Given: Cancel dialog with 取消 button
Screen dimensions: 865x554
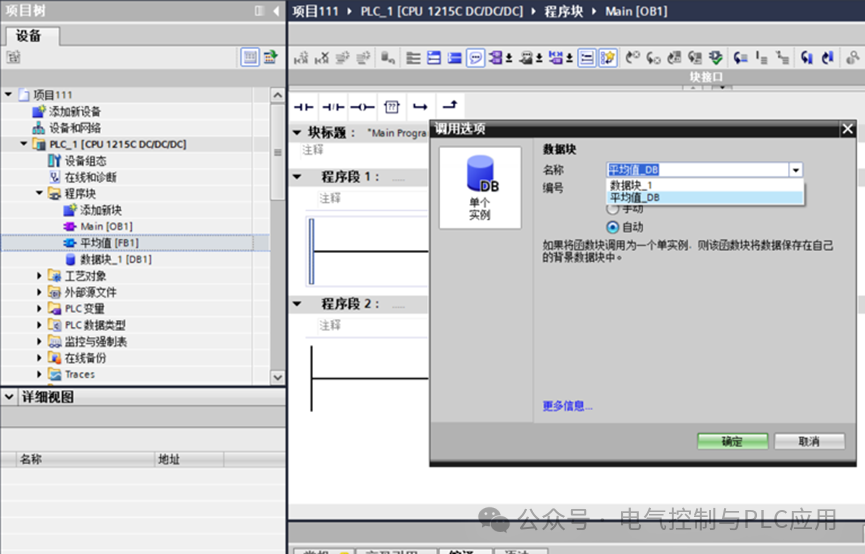Looking at the screenshot, I should click(809, 441).
